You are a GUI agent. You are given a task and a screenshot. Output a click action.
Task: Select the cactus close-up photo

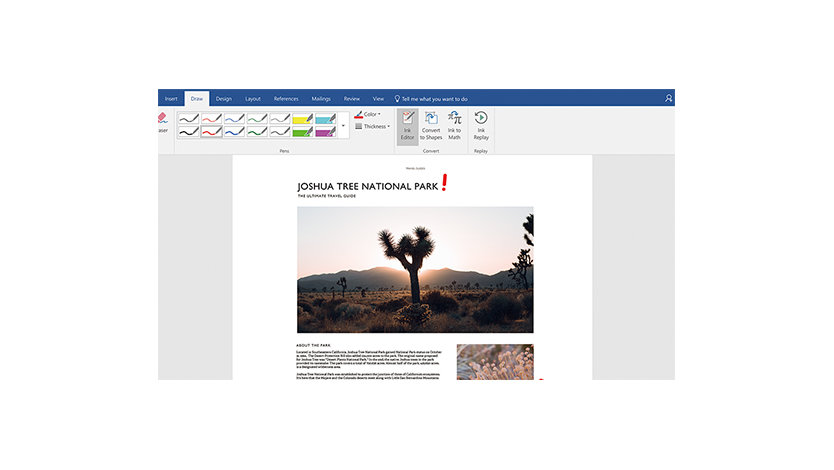click(495, 362)
